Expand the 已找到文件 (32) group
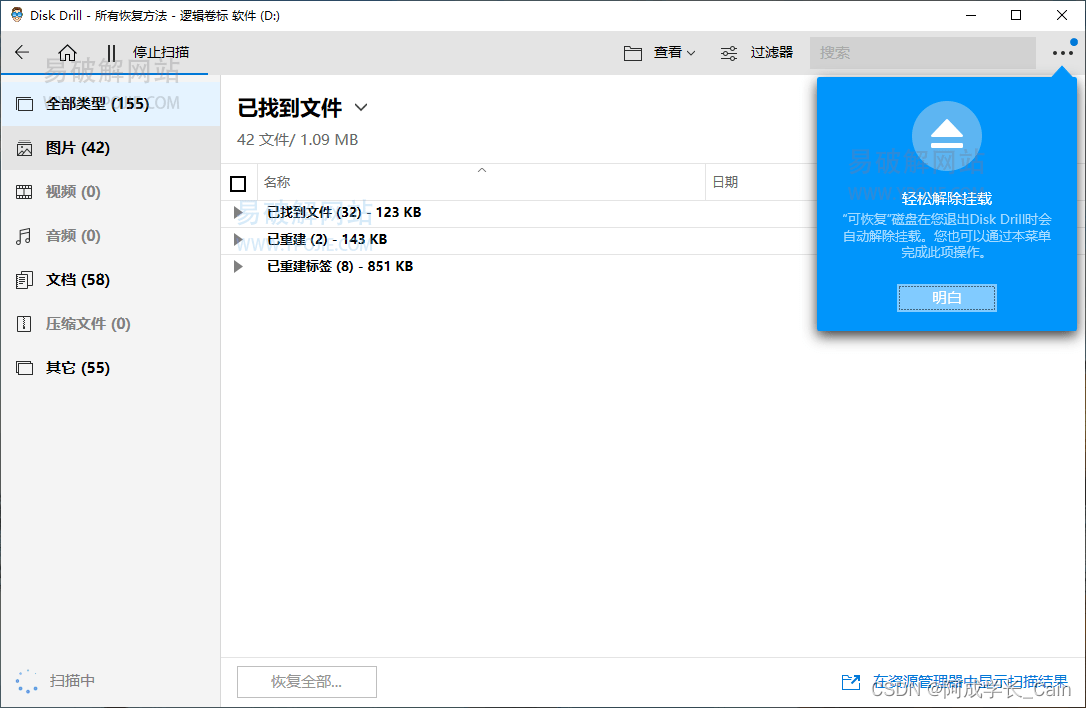This screenshot has height=708, width=1086. pyautogui.click(x=238, y=213)
